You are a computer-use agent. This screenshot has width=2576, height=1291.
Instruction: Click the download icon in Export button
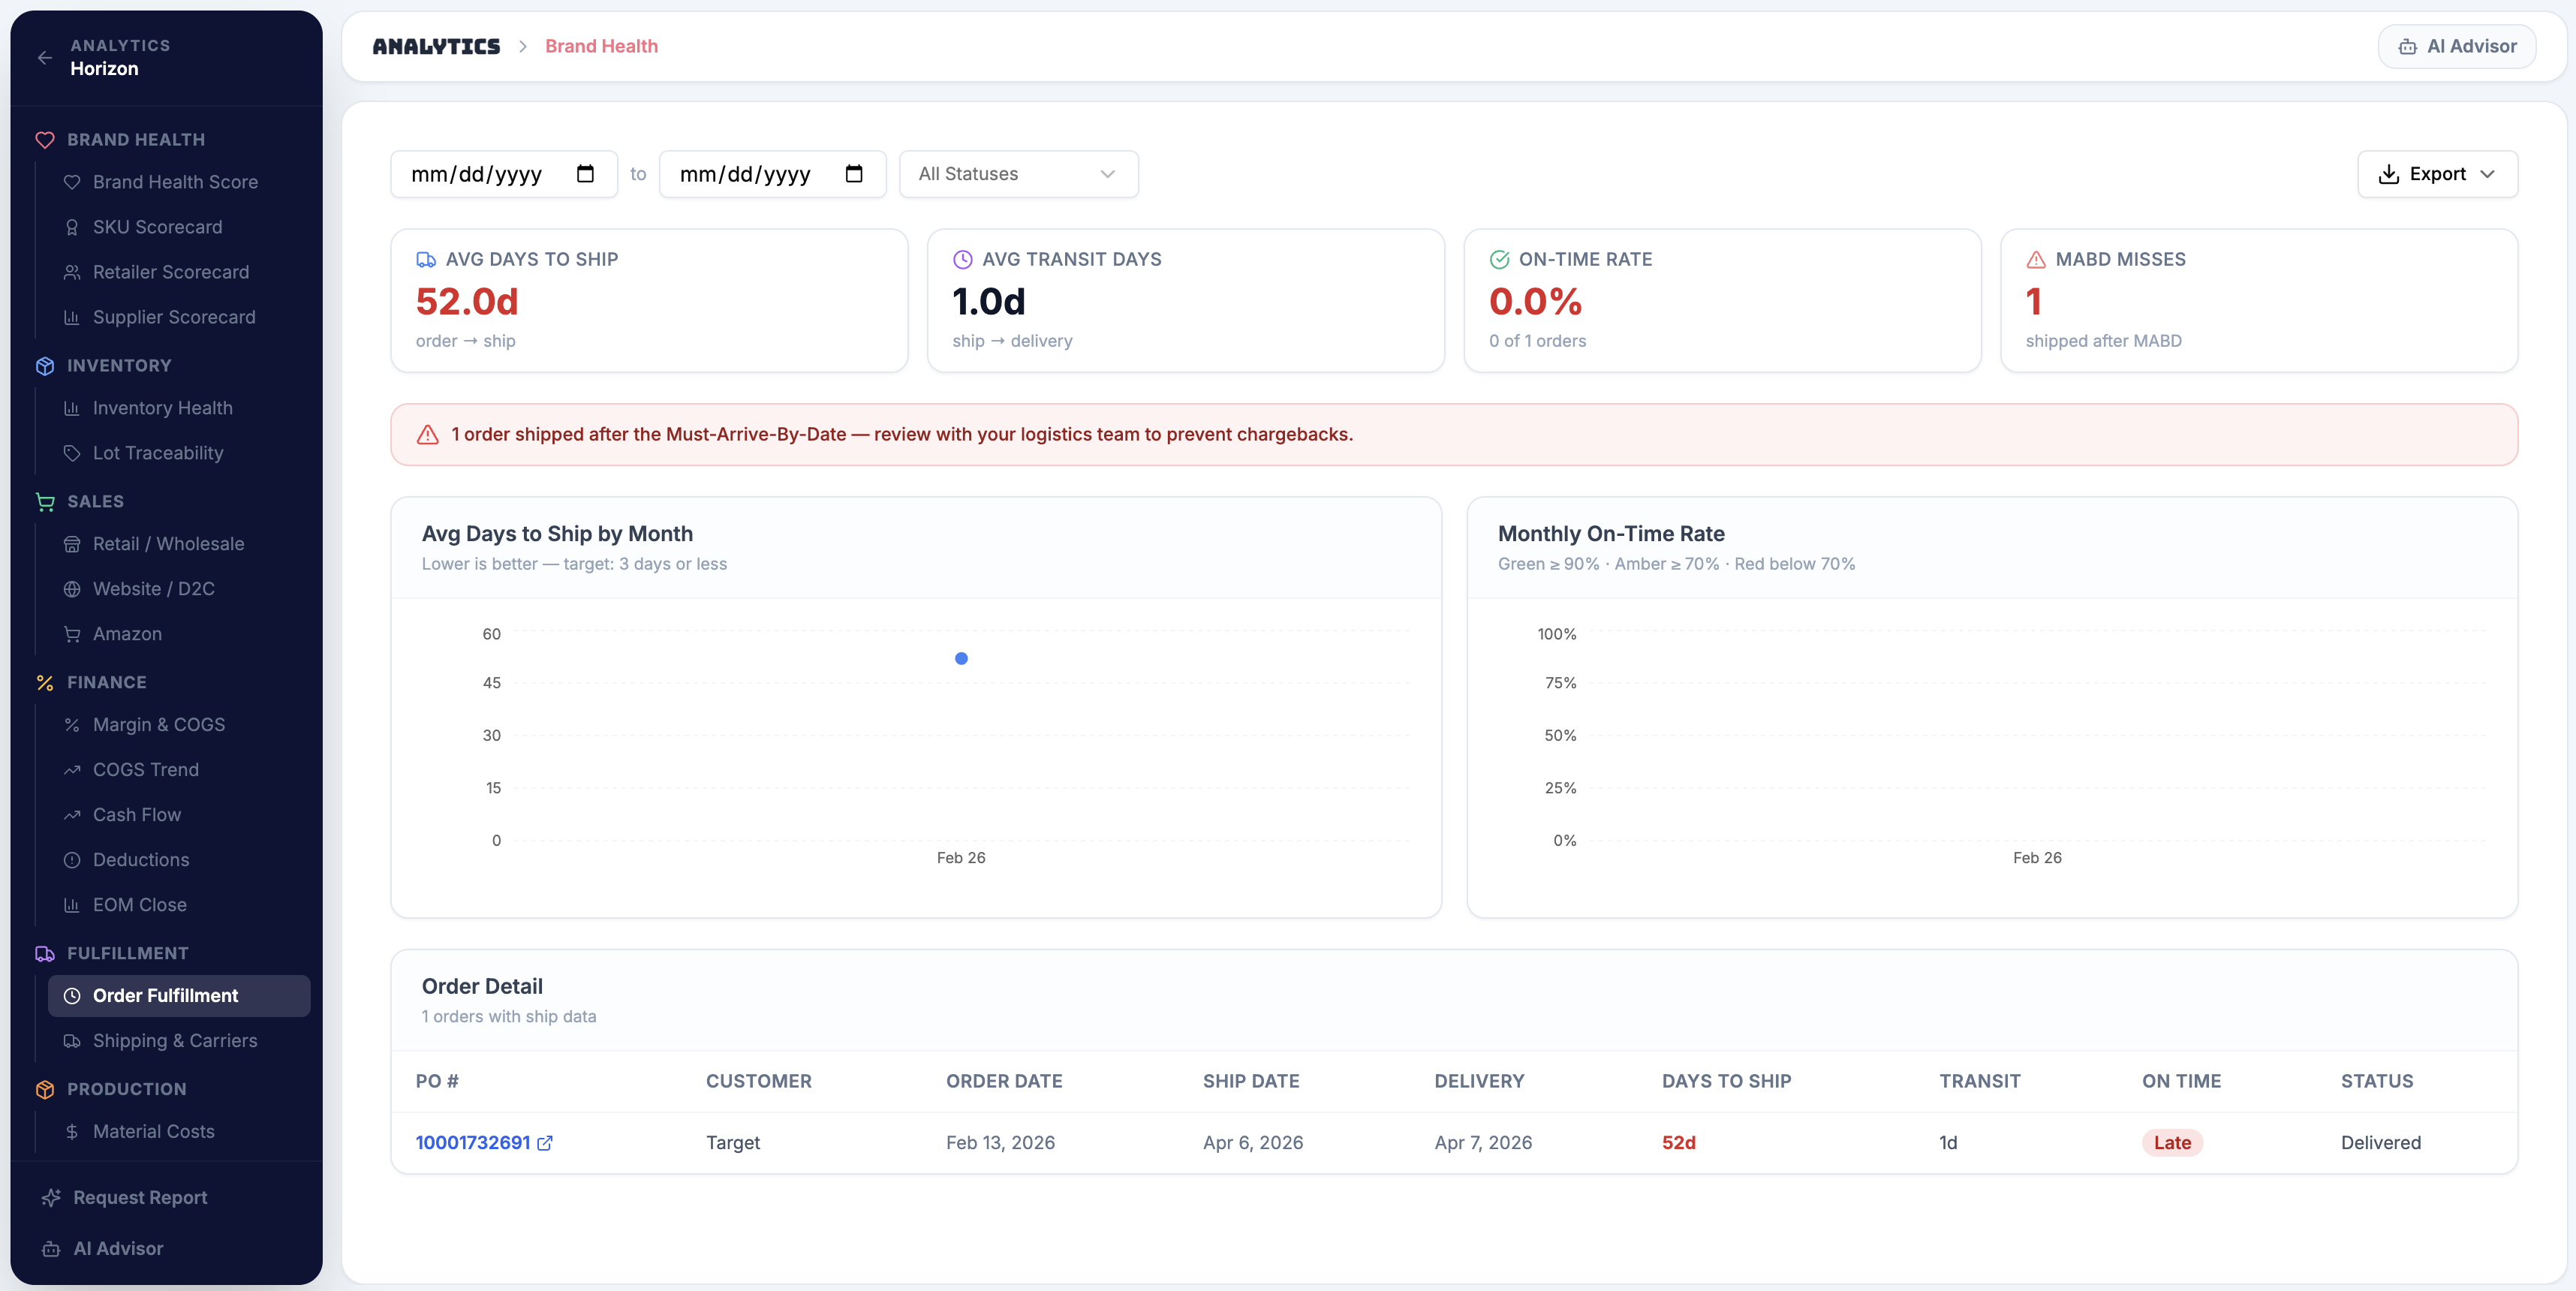click(x=2389, y=174)
